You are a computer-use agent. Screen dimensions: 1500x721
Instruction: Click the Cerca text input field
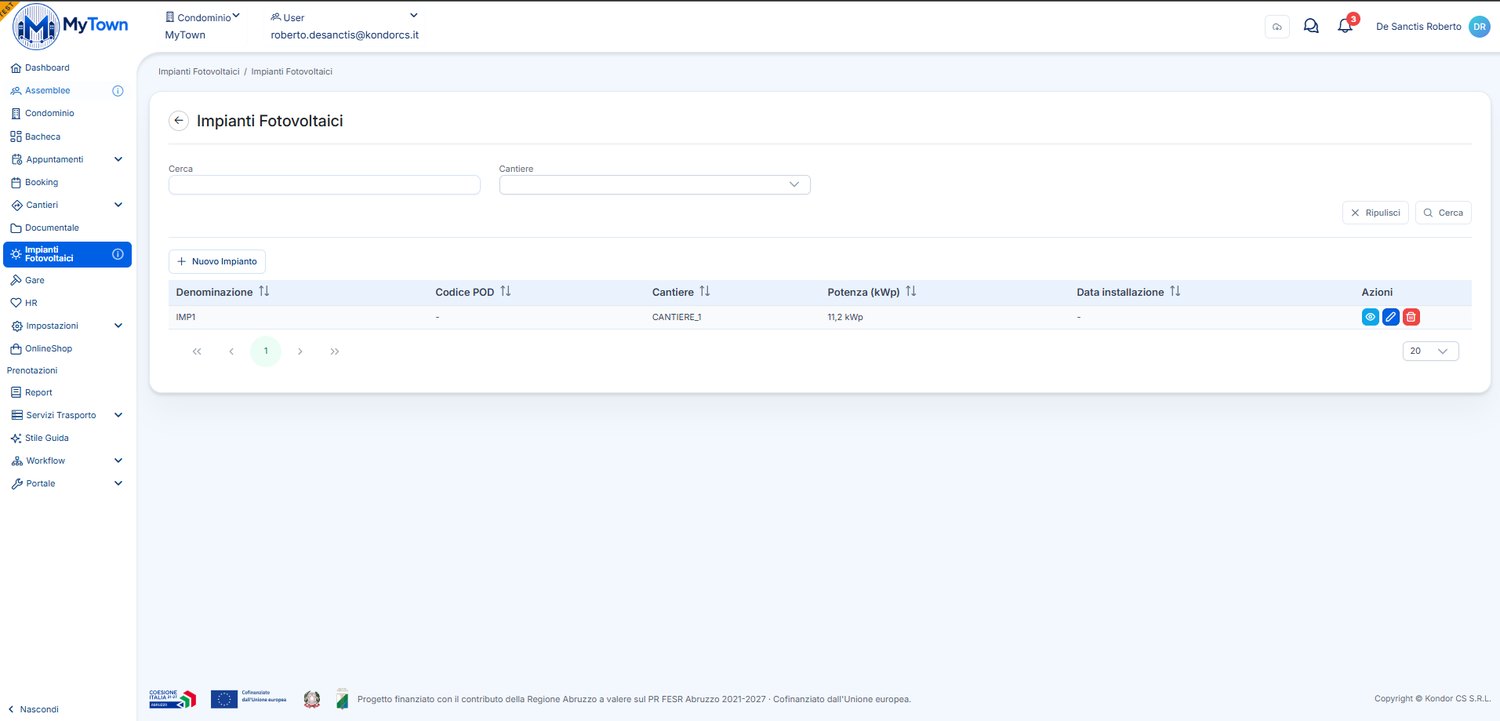(324, 185)
